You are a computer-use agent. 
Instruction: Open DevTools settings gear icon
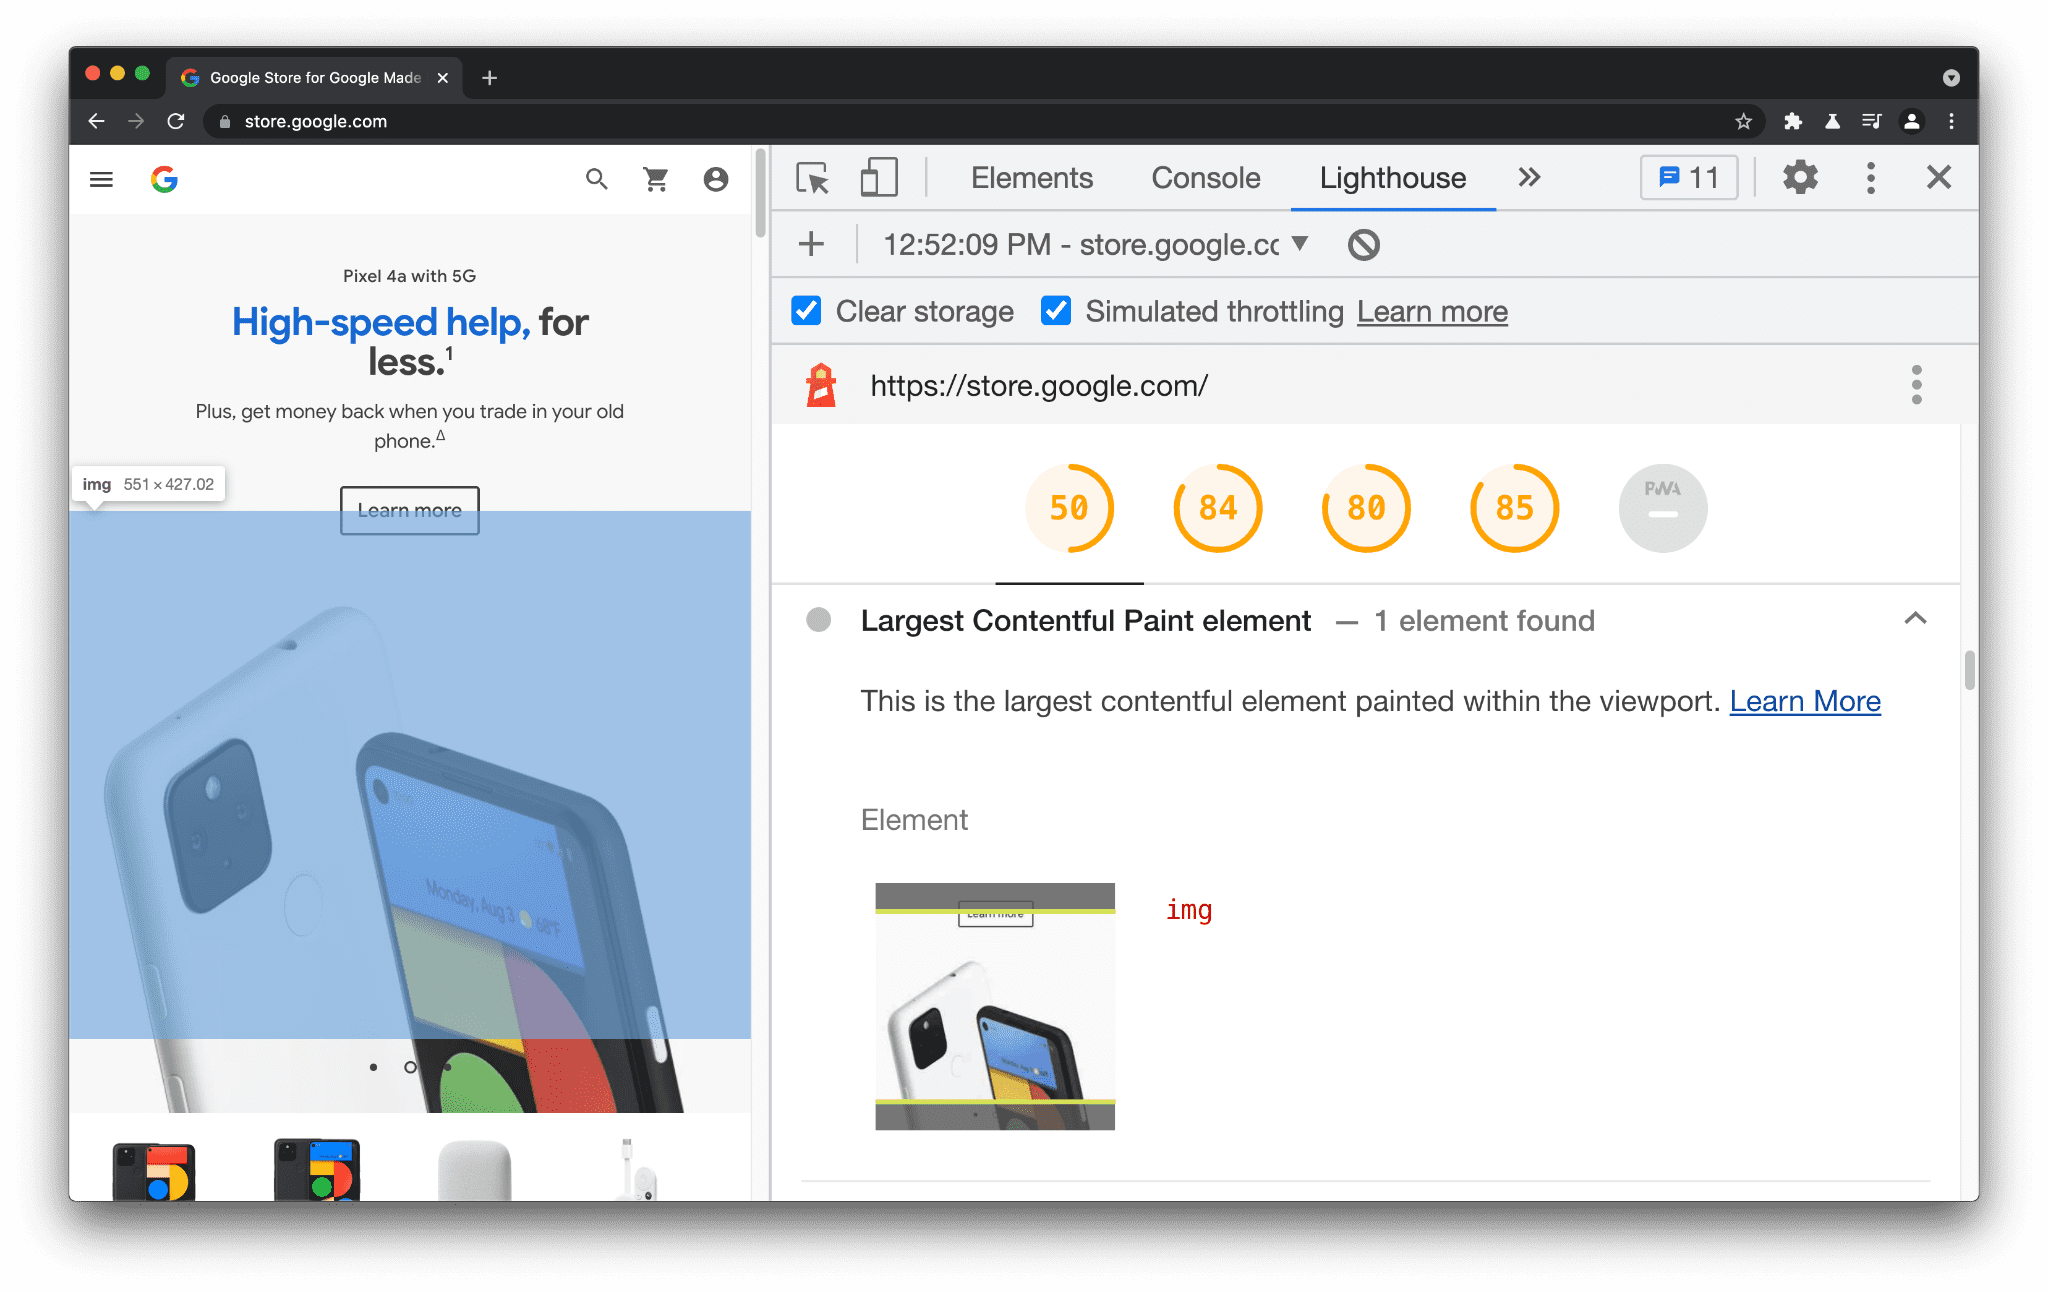pyautogui.click(x=1801, y=179)
